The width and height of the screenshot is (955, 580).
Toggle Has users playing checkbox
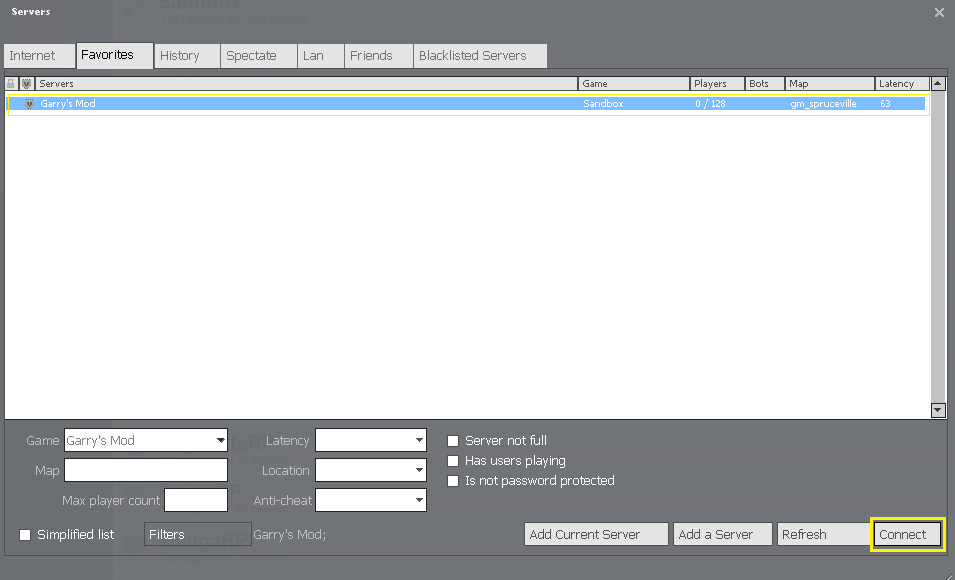(453, 461)
